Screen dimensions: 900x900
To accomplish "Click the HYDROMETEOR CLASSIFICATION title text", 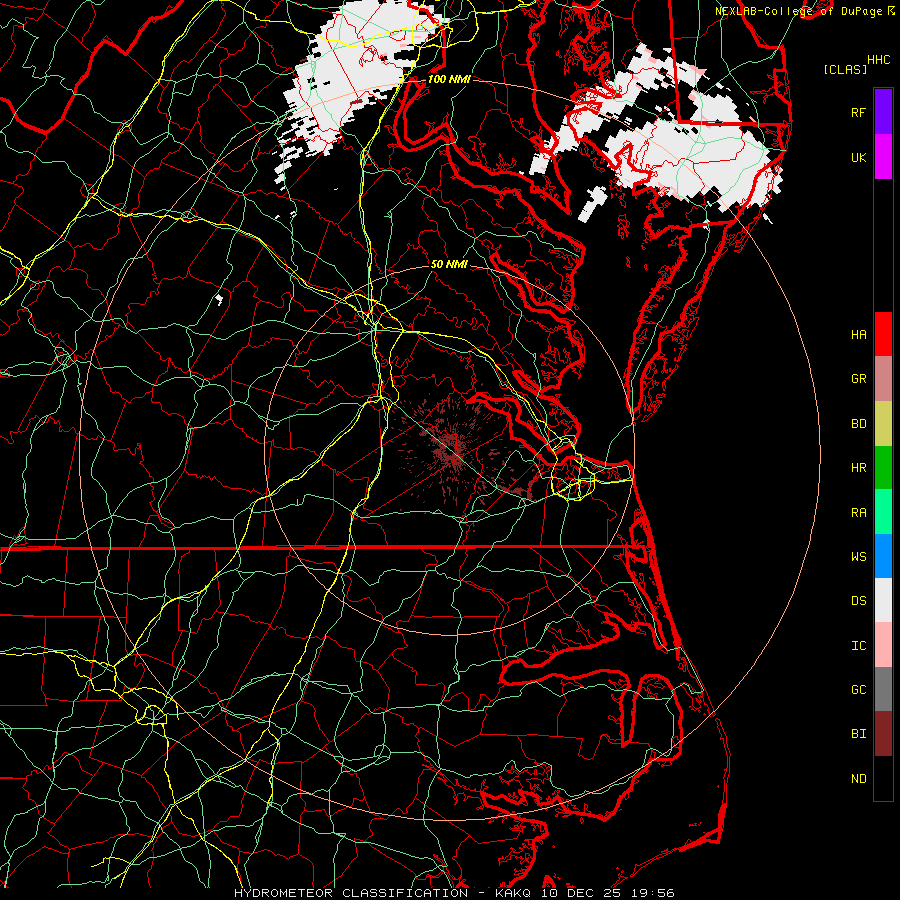I will click(x=351, y=893).
